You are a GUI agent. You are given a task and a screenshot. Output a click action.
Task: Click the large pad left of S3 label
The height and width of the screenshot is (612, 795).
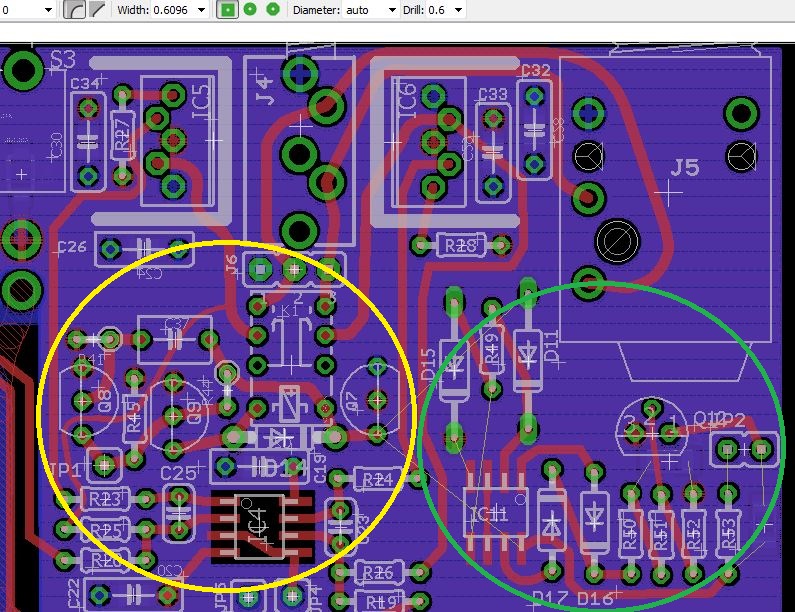pyautogui.click(x=23, y=70)
